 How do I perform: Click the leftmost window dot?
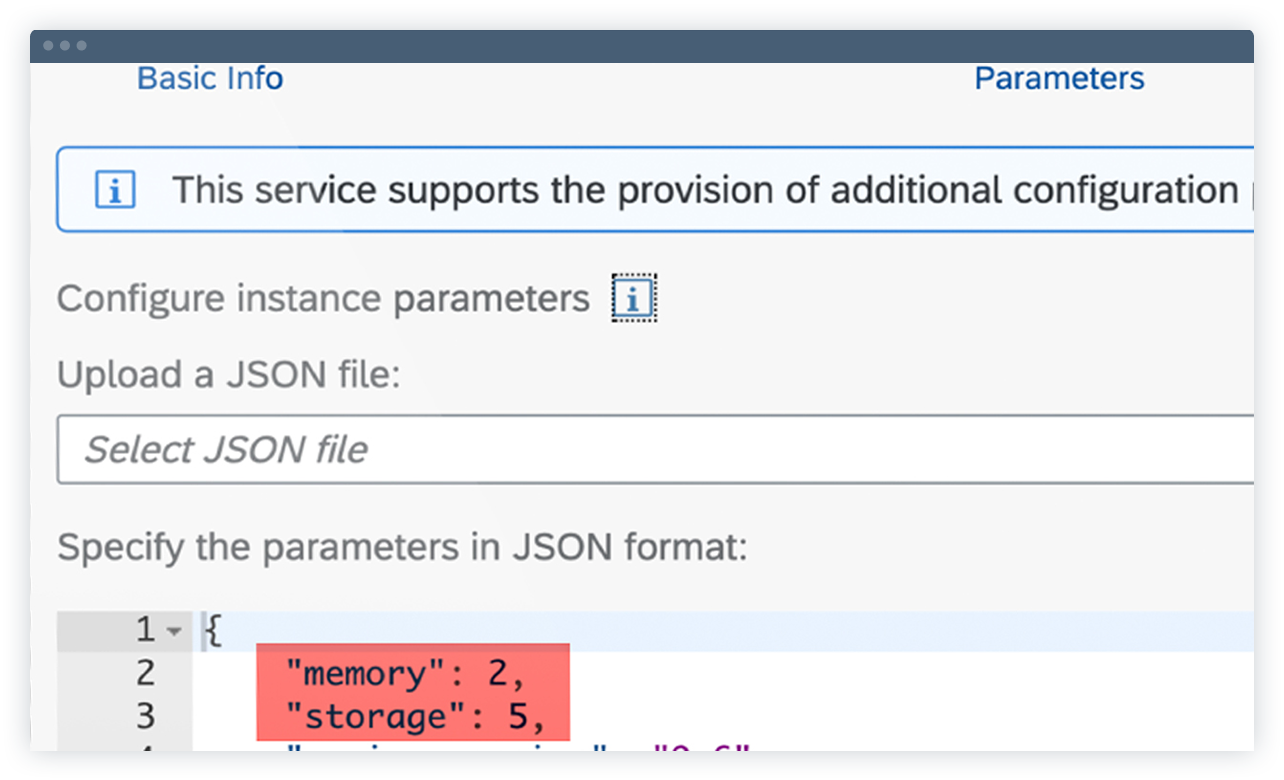tap(50, 45)
